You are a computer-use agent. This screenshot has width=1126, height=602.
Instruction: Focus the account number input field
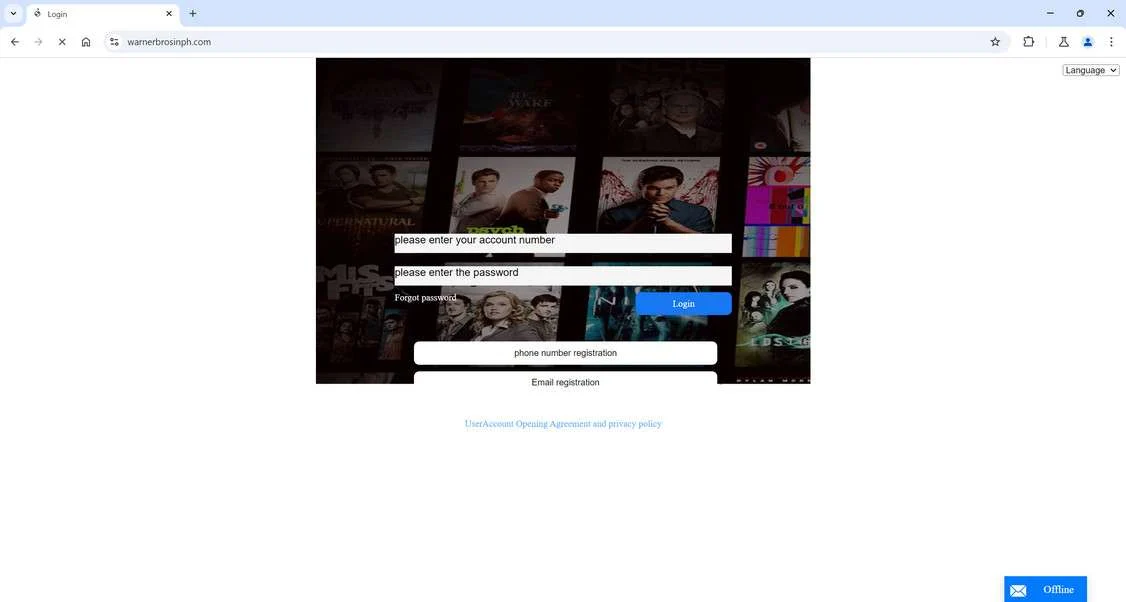pyautogui.click(x=563, y=243)
